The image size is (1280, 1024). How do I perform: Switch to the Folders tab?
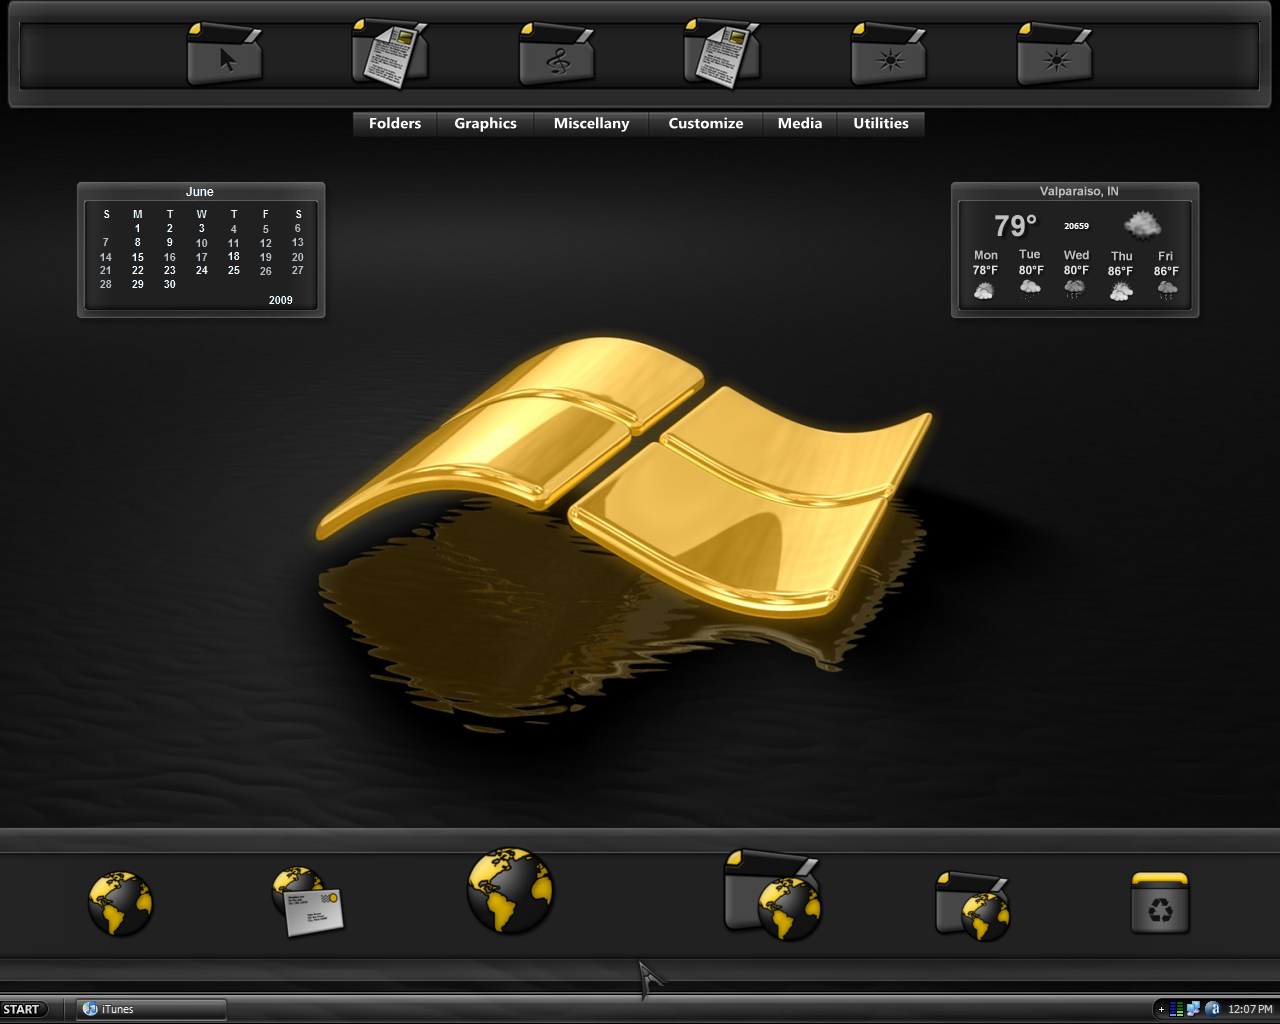[x=395, y=123]
